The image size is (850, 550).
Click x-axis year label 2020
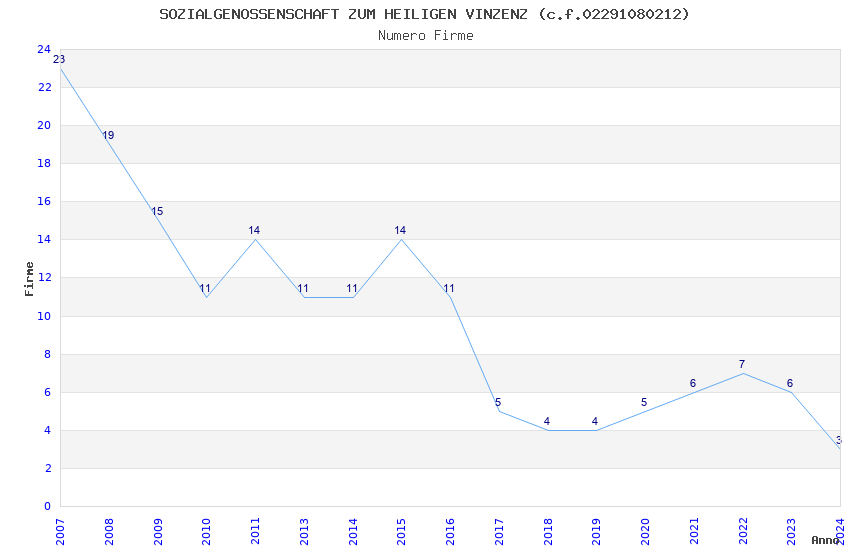tap(645, 532)
